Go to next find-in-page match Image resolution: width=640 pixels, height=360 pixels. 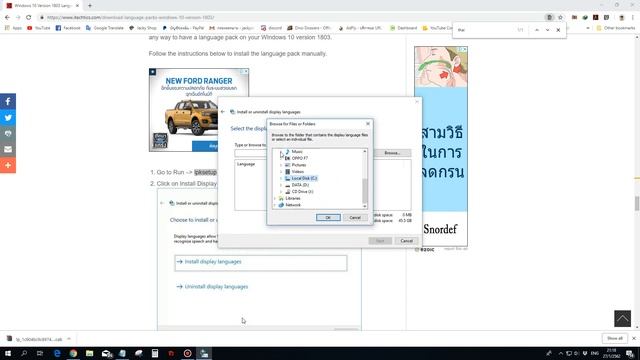point(547,30)
